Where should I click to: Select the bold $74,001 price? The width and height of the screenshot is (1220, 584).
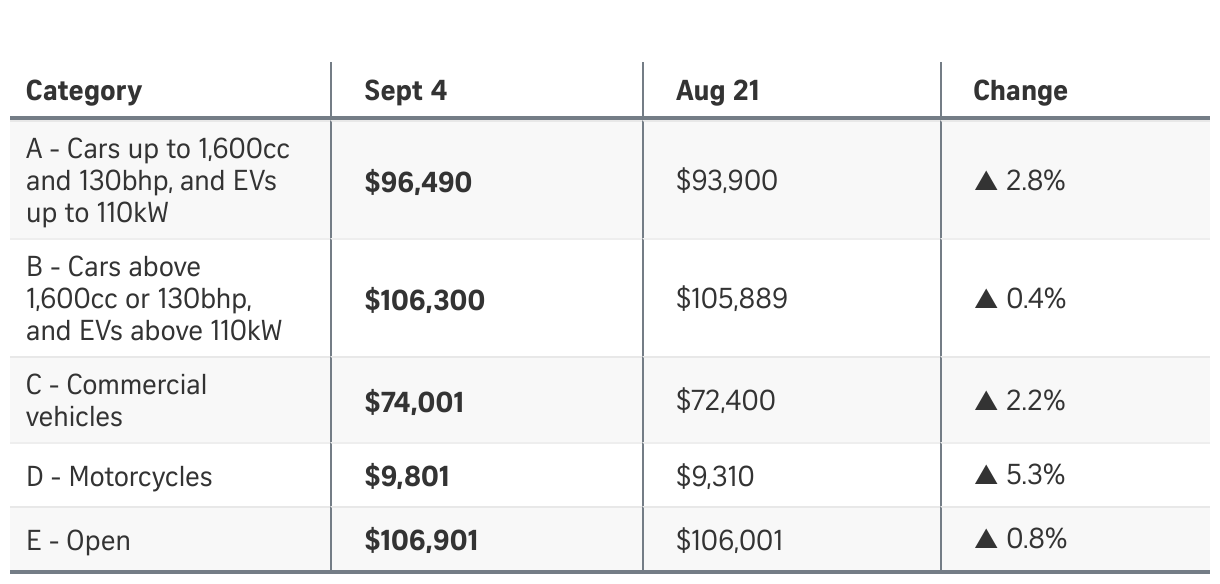point(414,402)
